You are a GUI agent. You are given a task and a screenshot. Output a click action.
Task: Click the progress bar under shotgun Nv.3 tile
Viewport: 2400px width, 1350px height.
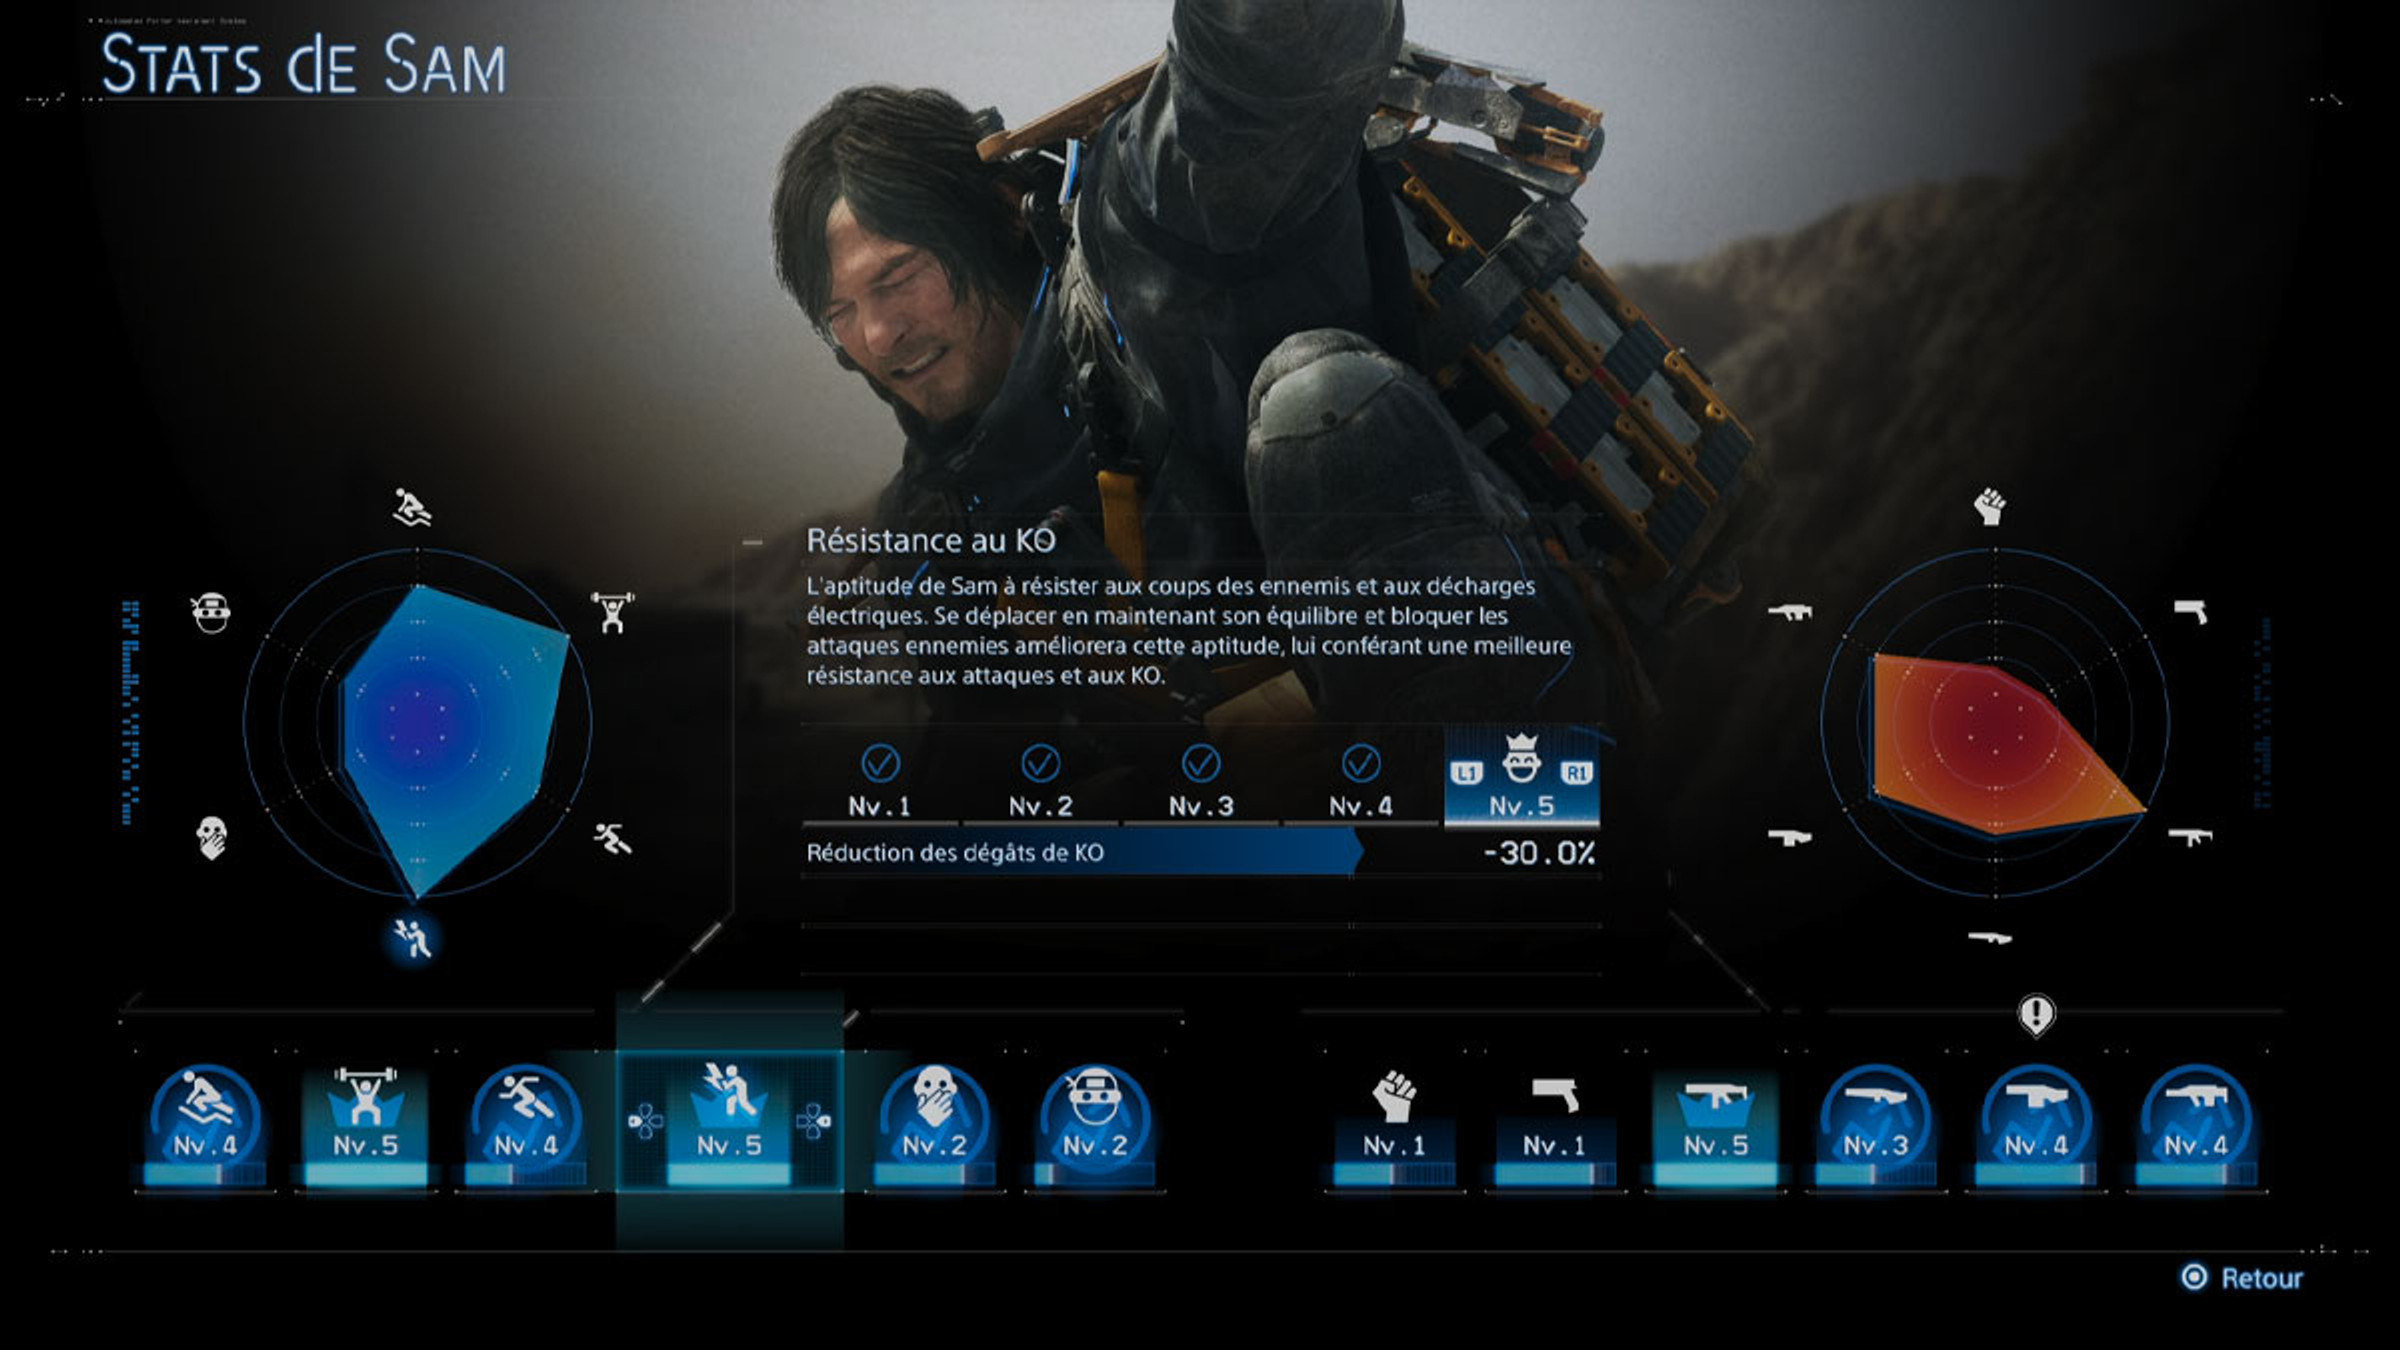(1875, 1175)
